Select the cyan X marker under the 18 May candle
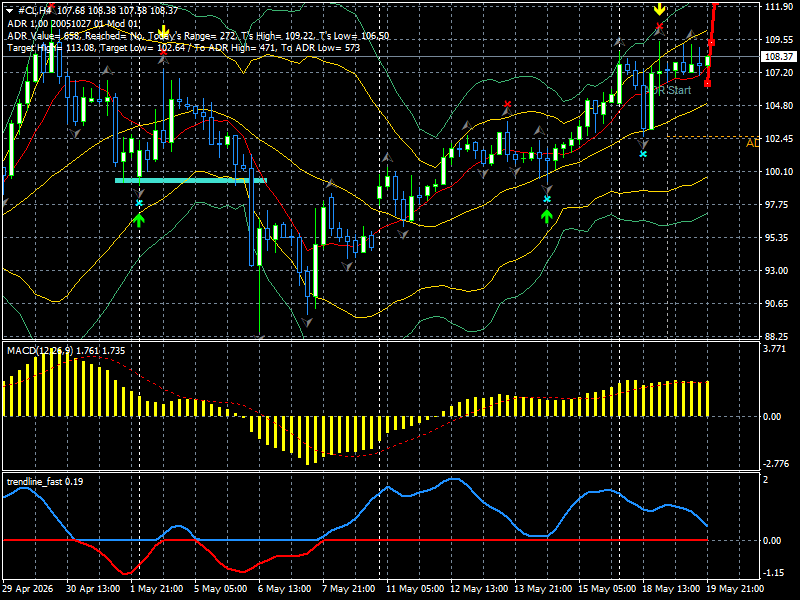Viewport: 800px width, 600px height. 643,154
